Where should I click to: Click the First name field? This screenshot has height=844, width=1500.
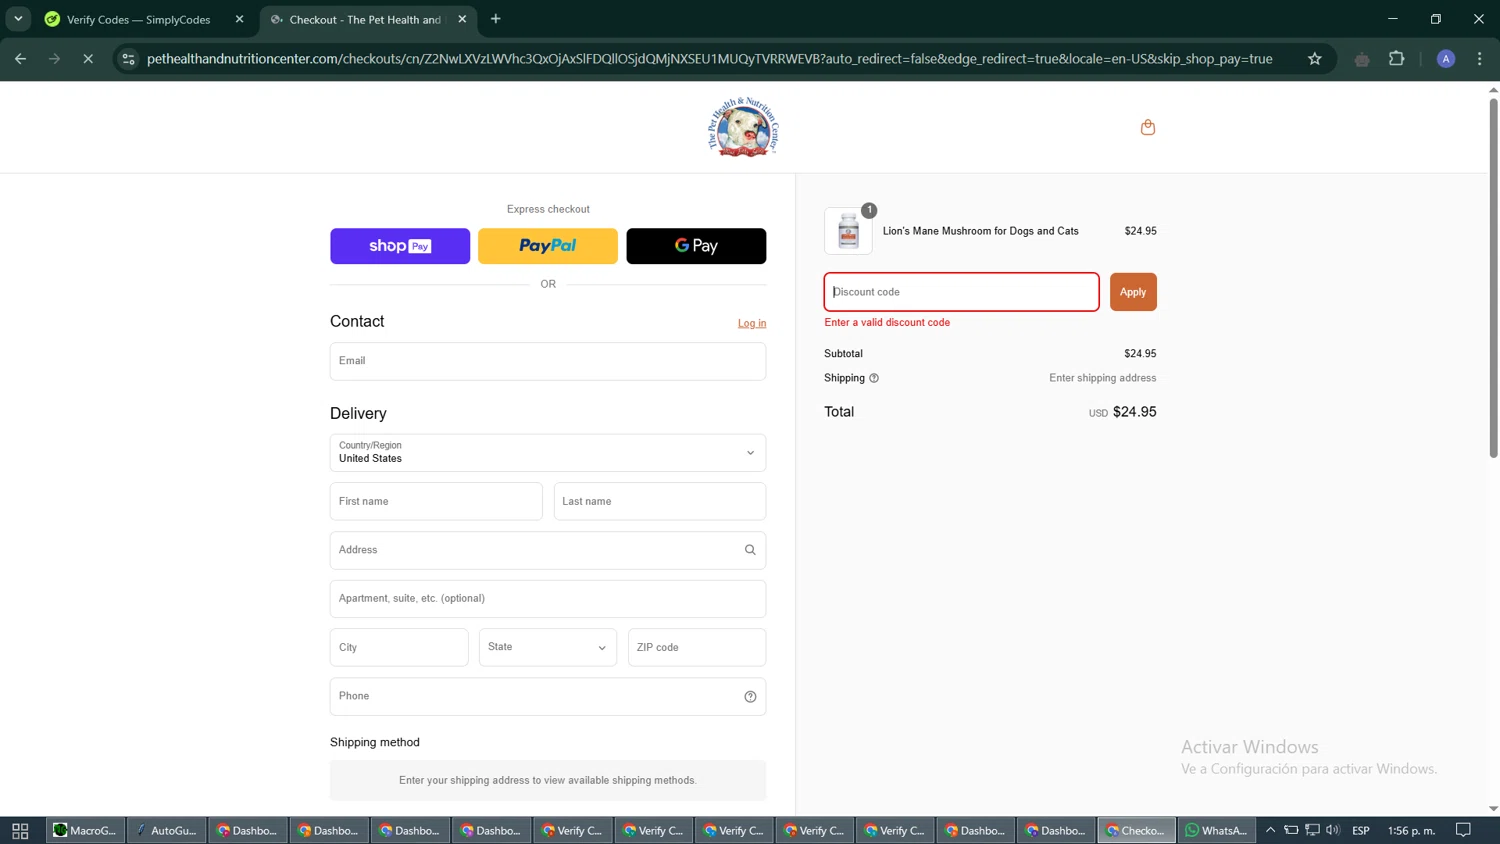436,501
